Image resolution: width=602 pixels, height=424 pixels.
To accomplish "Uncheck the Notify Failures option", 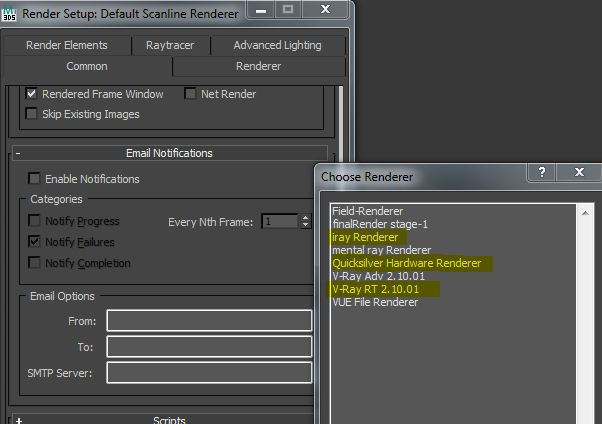I will tap(34, 242).
